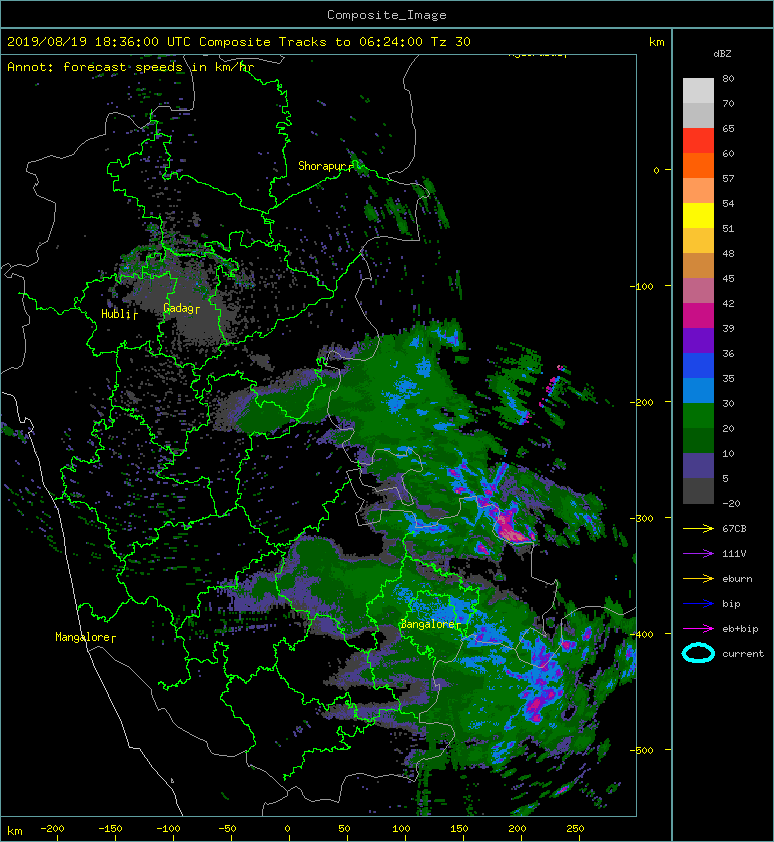This screenshot has width=774, height=842.
Task: Pick the dark green 20 dBZ swatch
Action: (698, 440)
